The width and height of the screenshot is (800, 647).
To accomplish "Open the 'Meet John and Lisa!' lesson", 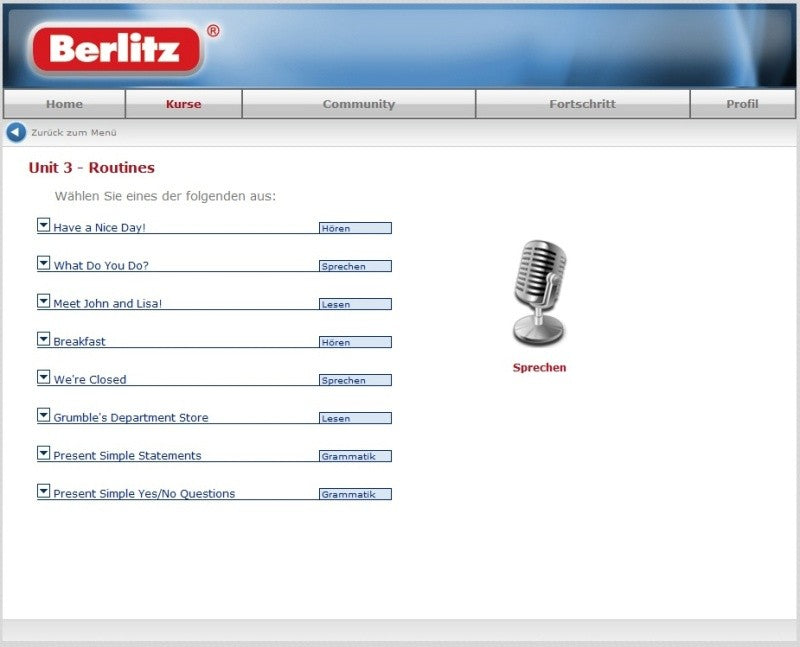I will pyautogui.click(x=108, y=304).
